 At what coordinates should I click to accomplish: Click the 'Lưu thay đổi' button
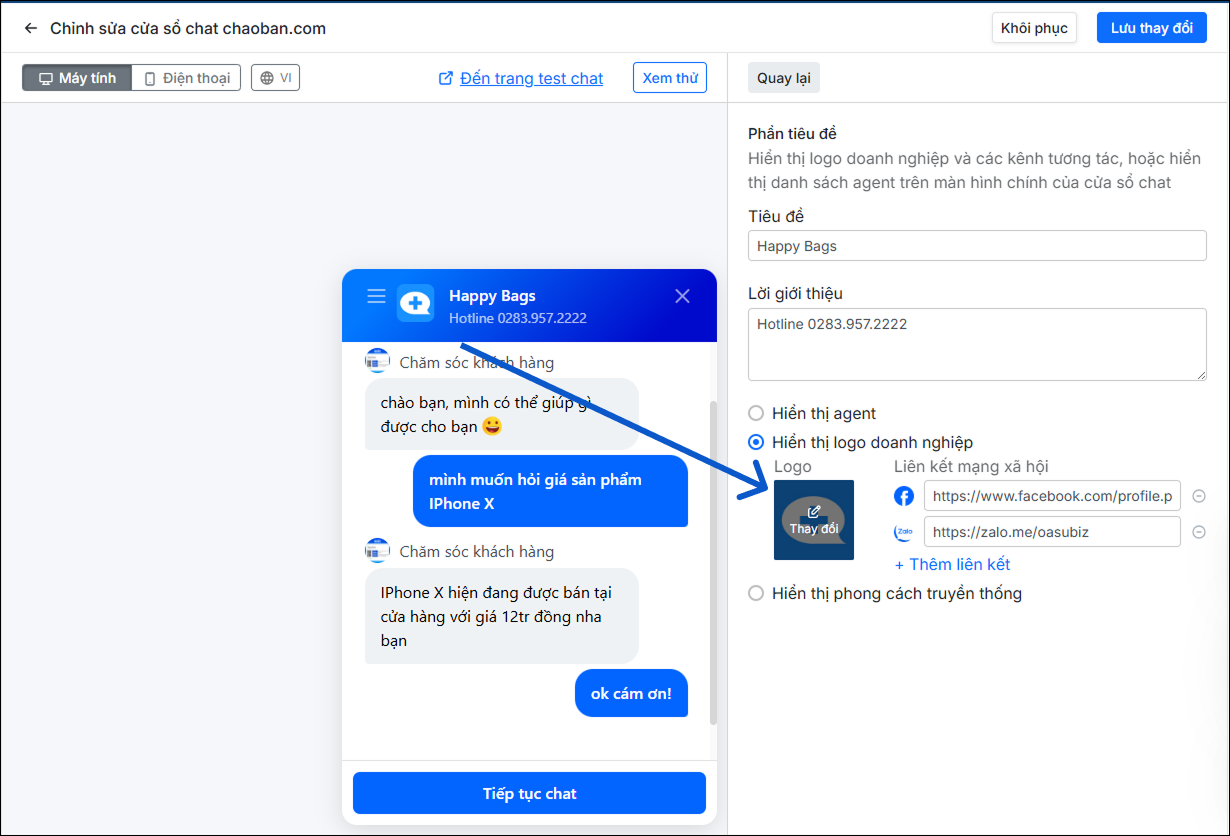pos(1151,28)
